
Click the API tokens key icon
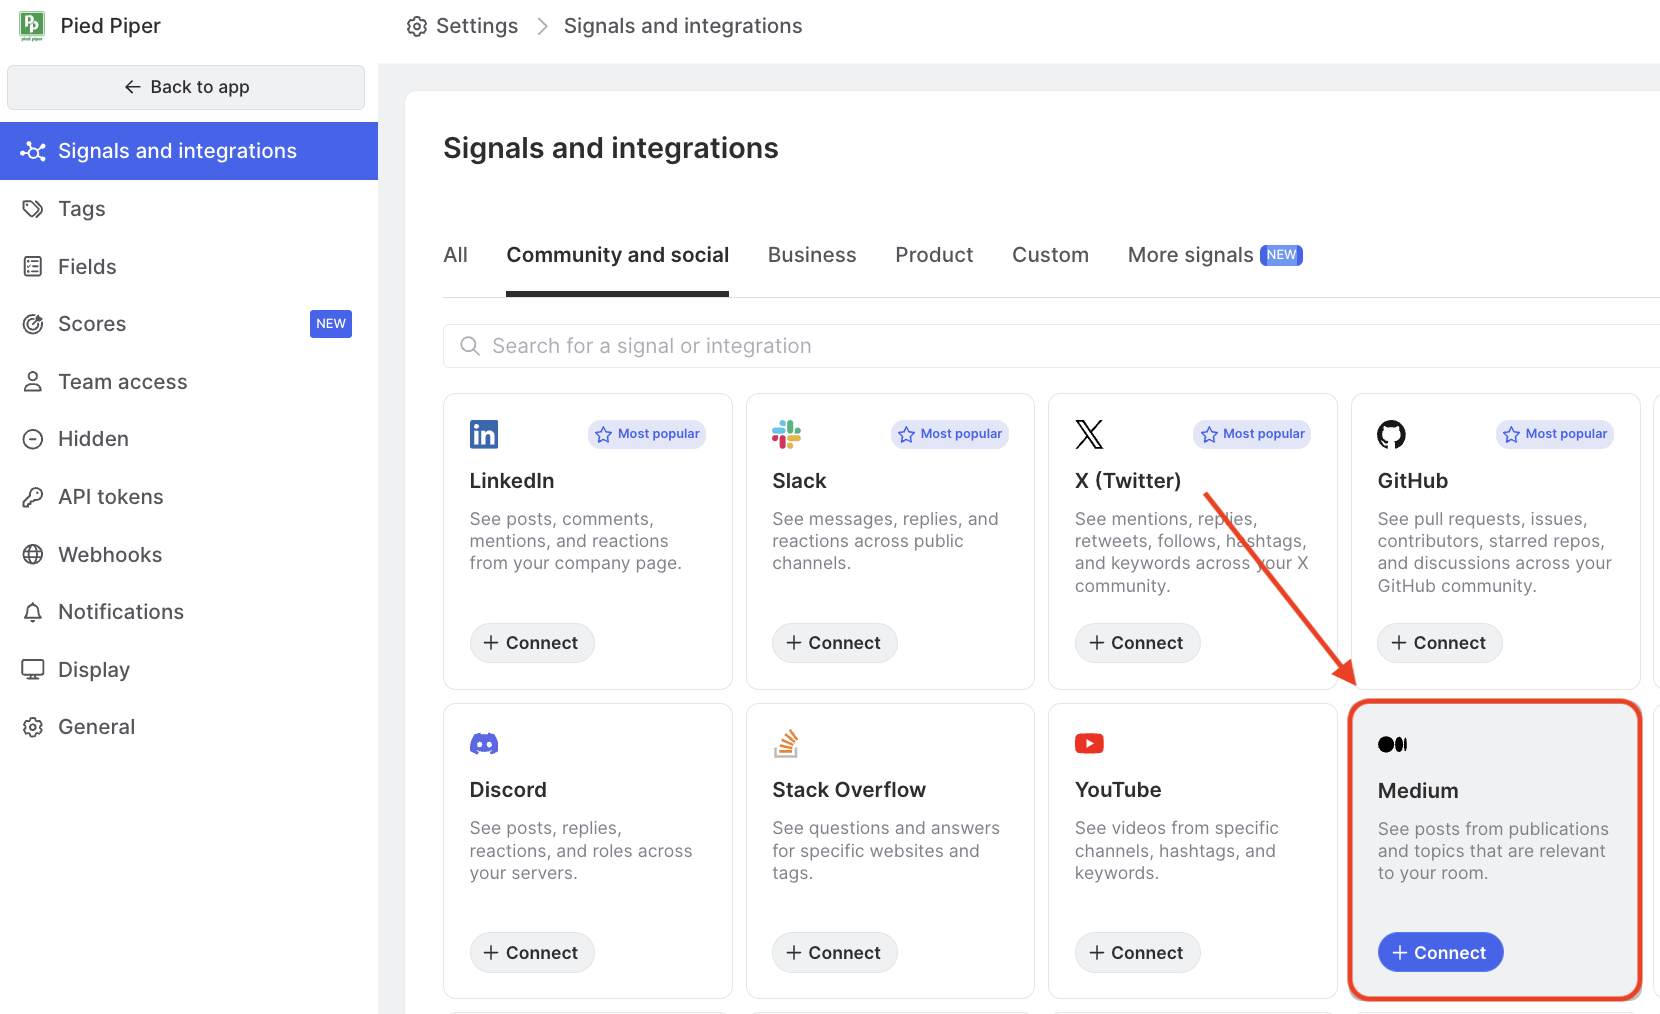[x=33, y=497]
